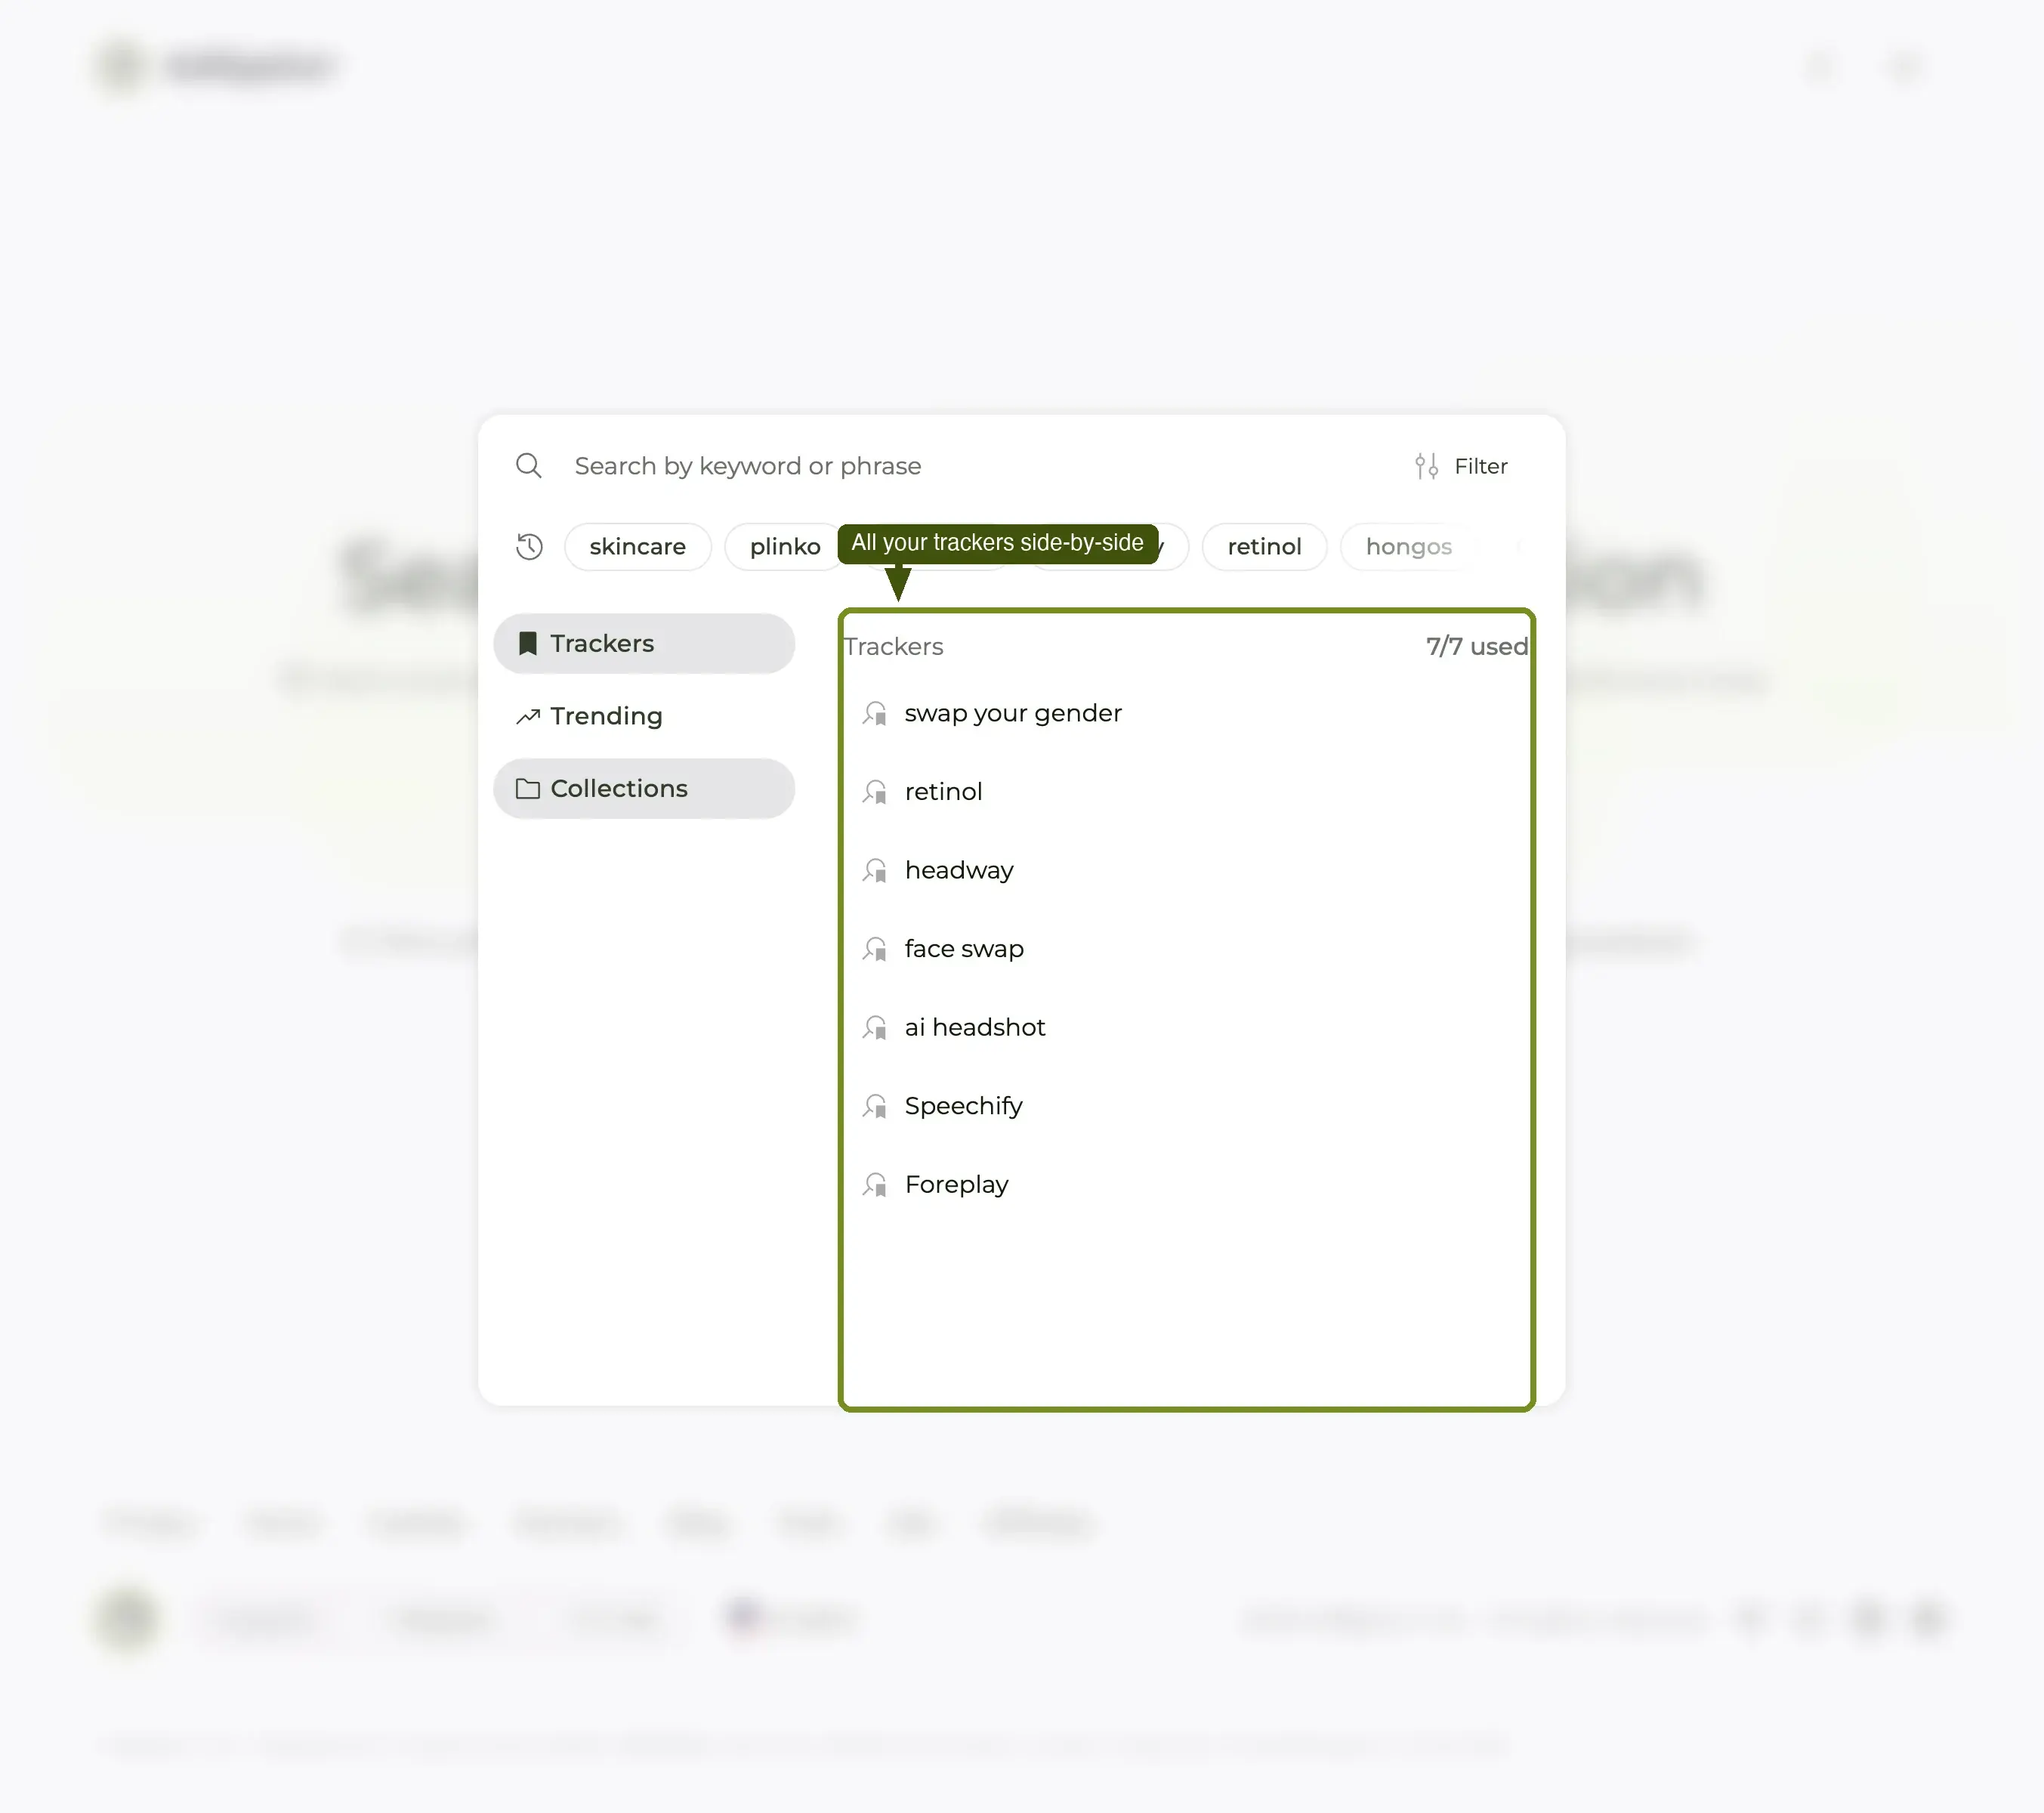The height and width of the screenshot is (1813, 2044).
Task: Select the retinol recent search chip
Action: 1264,547
